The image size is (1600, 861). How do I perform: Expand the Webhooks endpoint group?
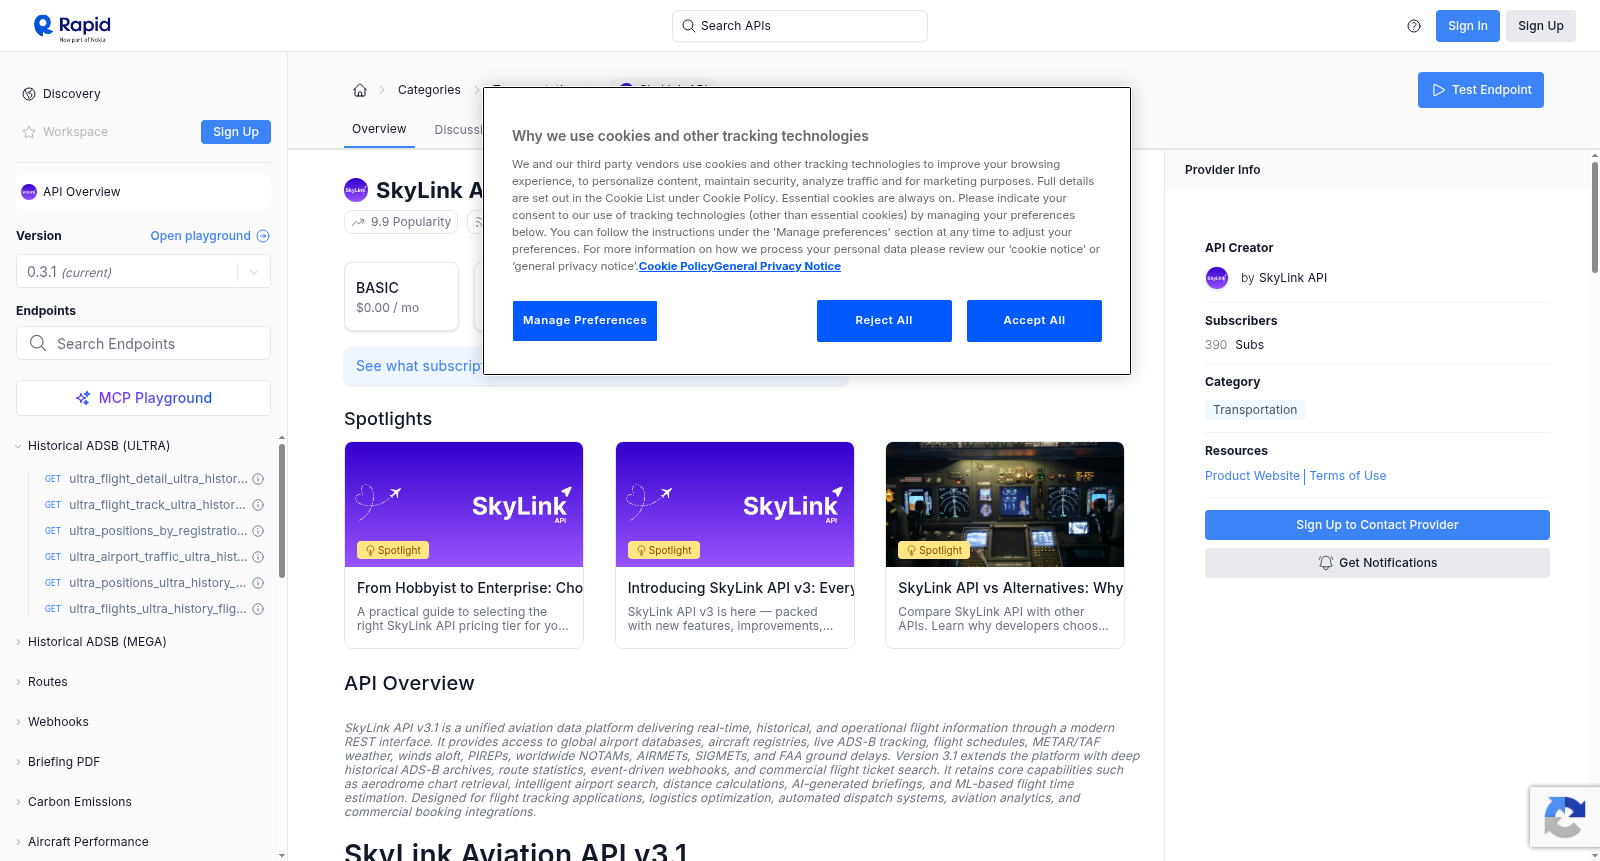pyautogui.click(x=18, y=722)
